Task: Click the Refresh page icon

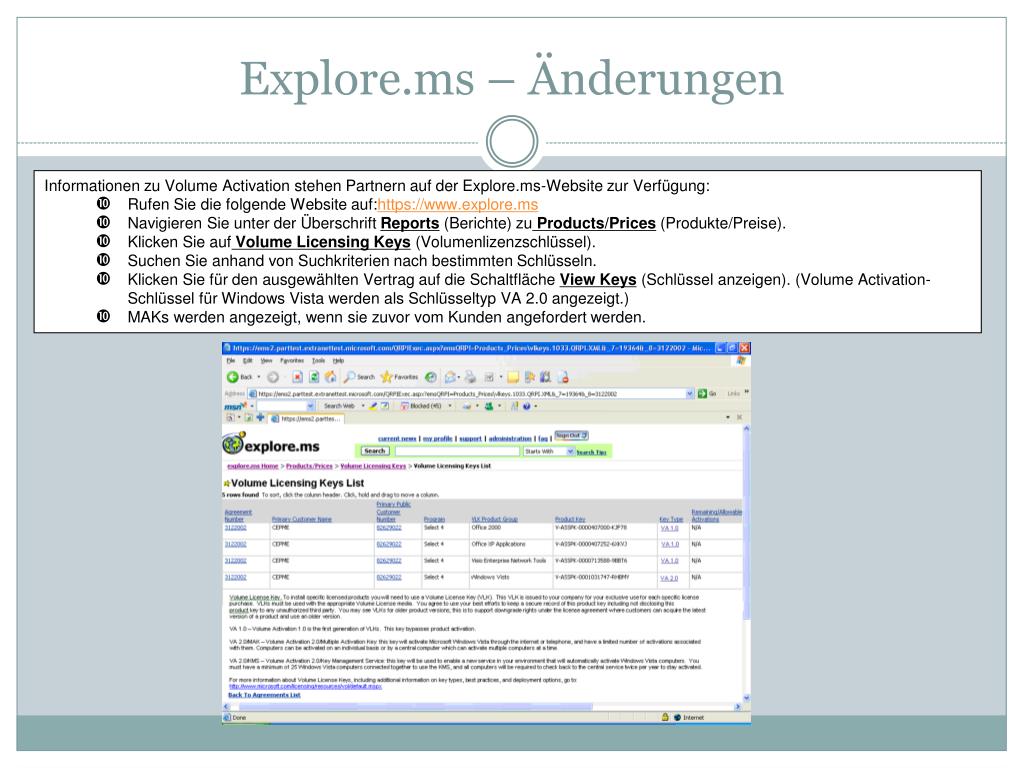Action: [314, 377]
